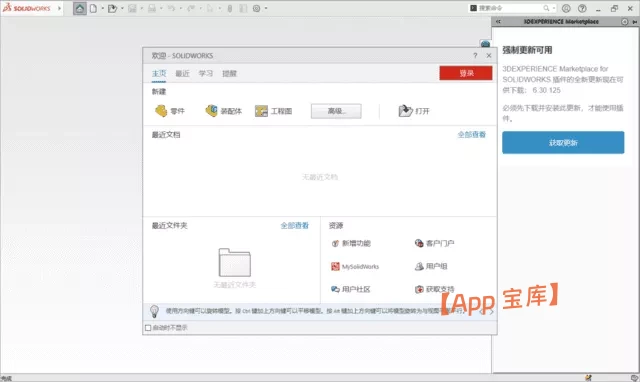Expand SOLIDWORKS menu arrow beside logo
640x382 pixels.
[x=60, y=8]
